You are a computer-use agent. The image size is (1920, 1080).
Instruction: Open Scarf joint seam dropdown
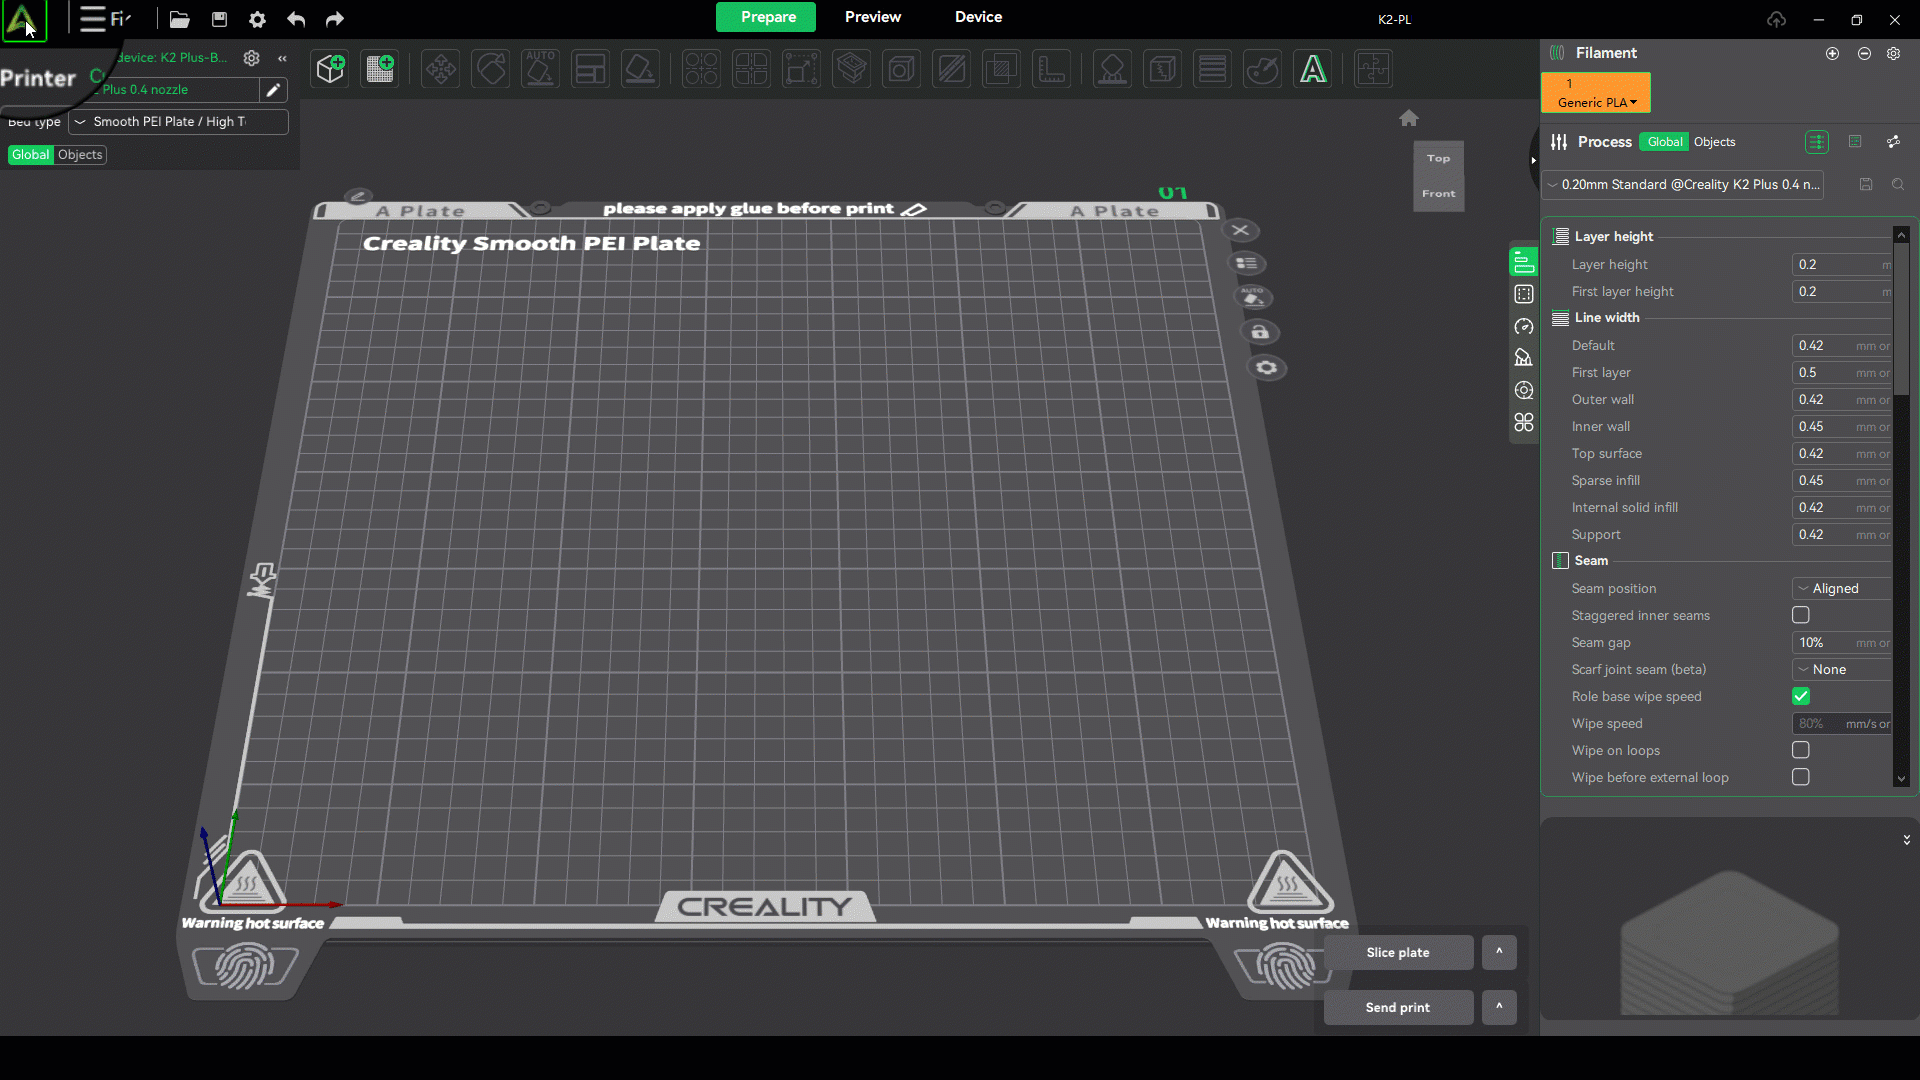[x=1841, y=669]
